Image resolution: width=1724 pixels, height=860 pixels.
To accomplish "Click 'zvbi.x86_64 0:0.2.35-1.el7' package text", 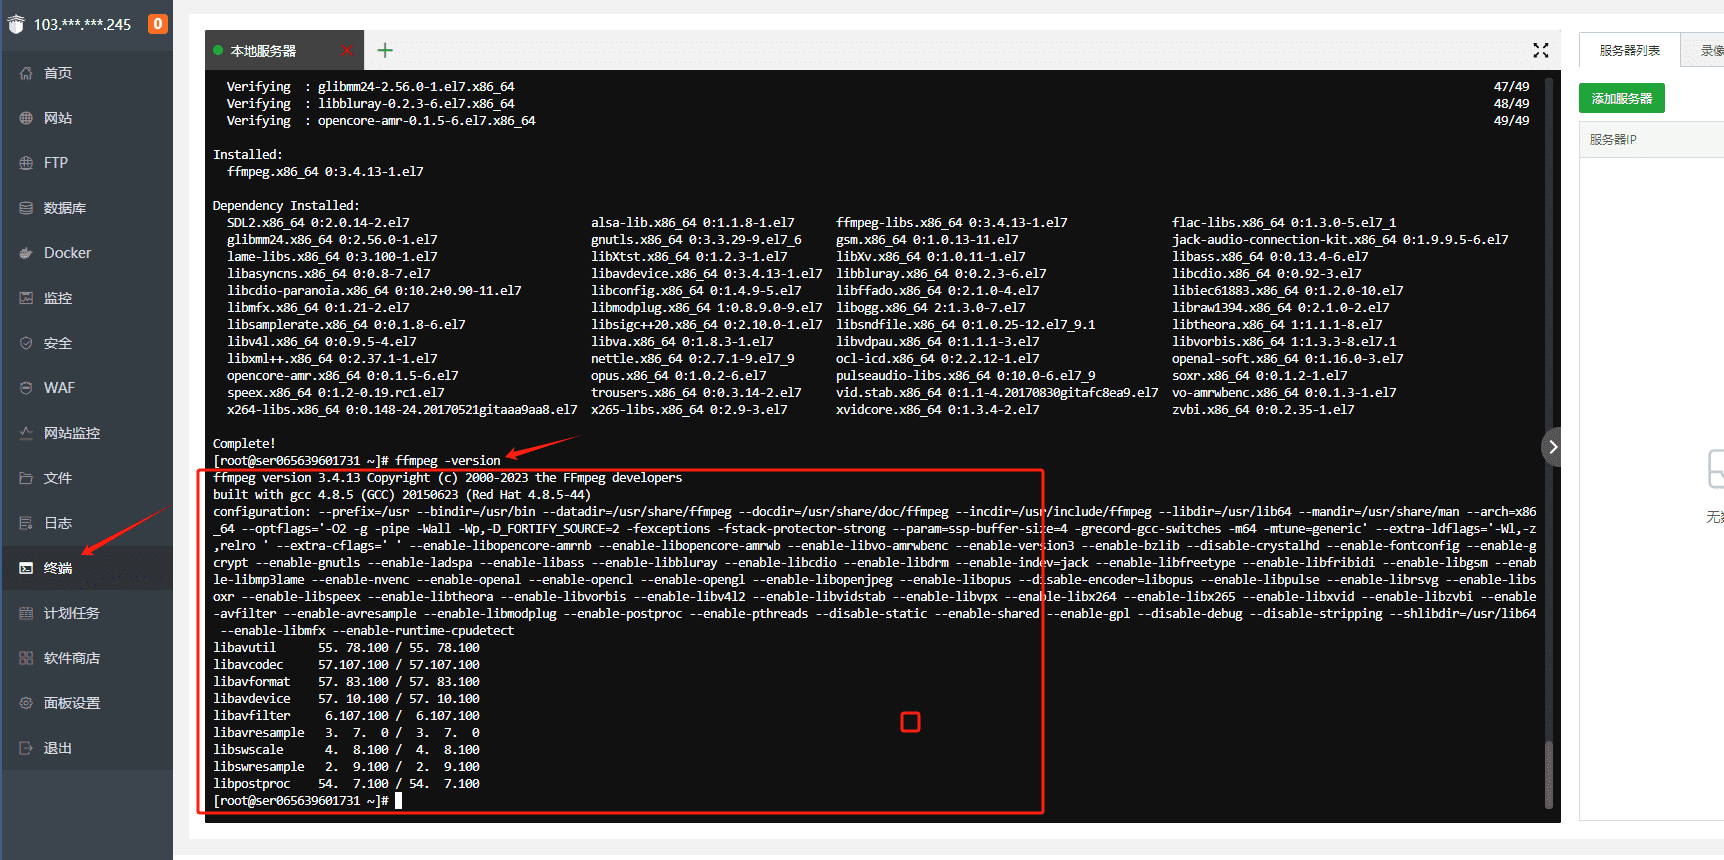I will 1263,410.
